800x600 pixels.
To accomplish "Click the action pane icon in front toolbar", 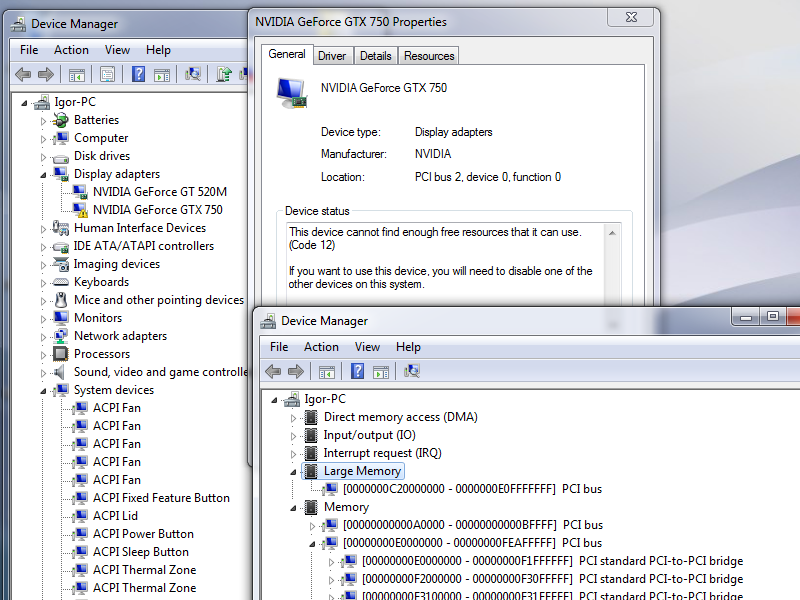I will point(381,372).
